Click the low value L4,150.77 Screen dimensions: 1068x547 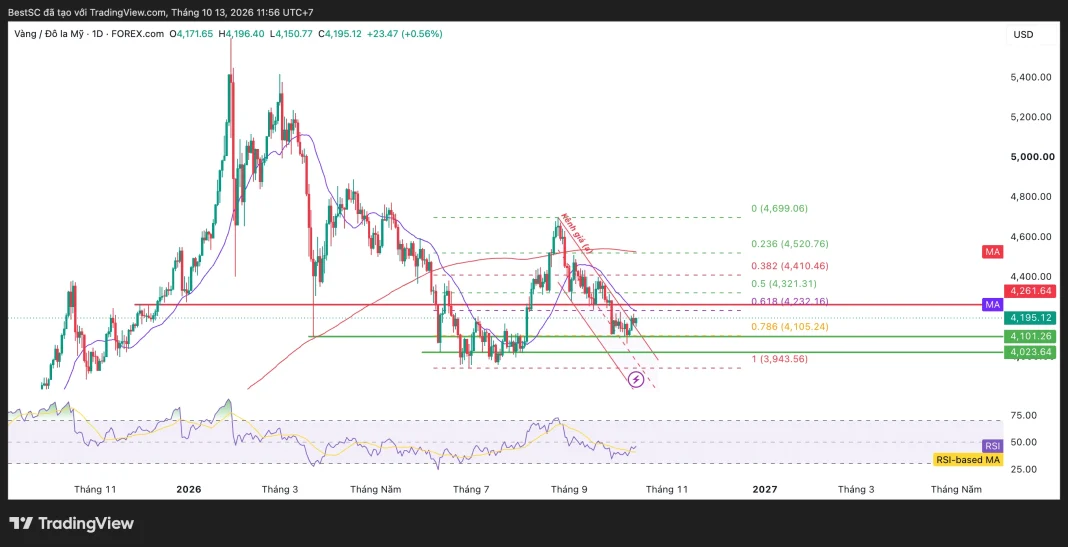point(291,33)
